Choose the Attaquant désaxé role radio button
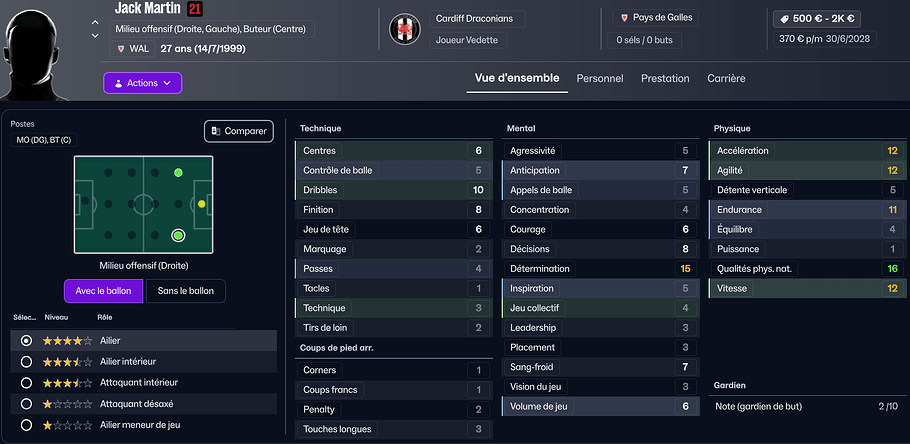The image size is (910, 444). tap(26, 404)
